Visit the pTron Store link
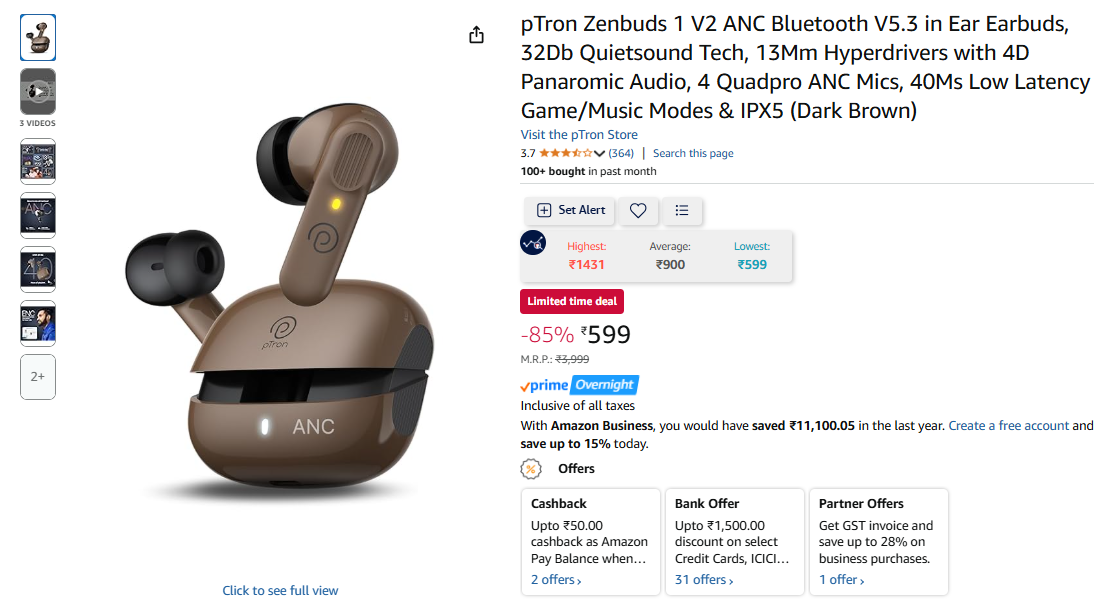The width and height of the screenshot is (1116, 599). (x=579, y=134)
